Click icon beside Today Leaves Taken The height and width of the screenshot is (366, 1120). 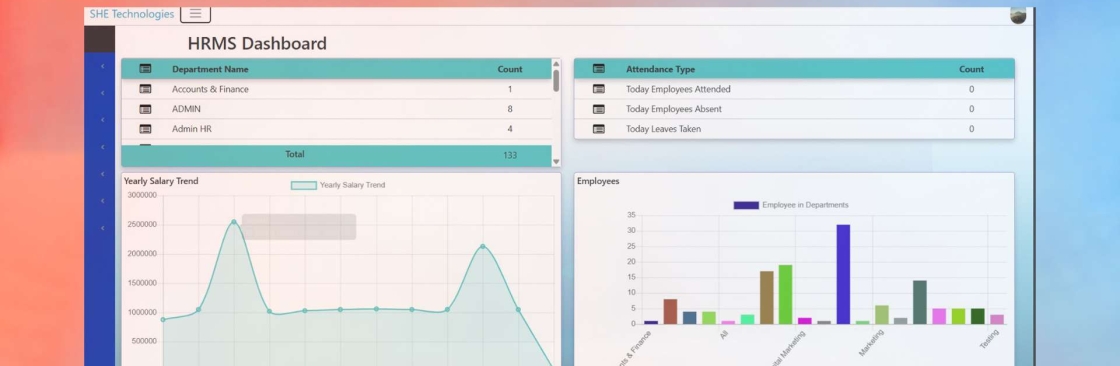pos(599,129)
